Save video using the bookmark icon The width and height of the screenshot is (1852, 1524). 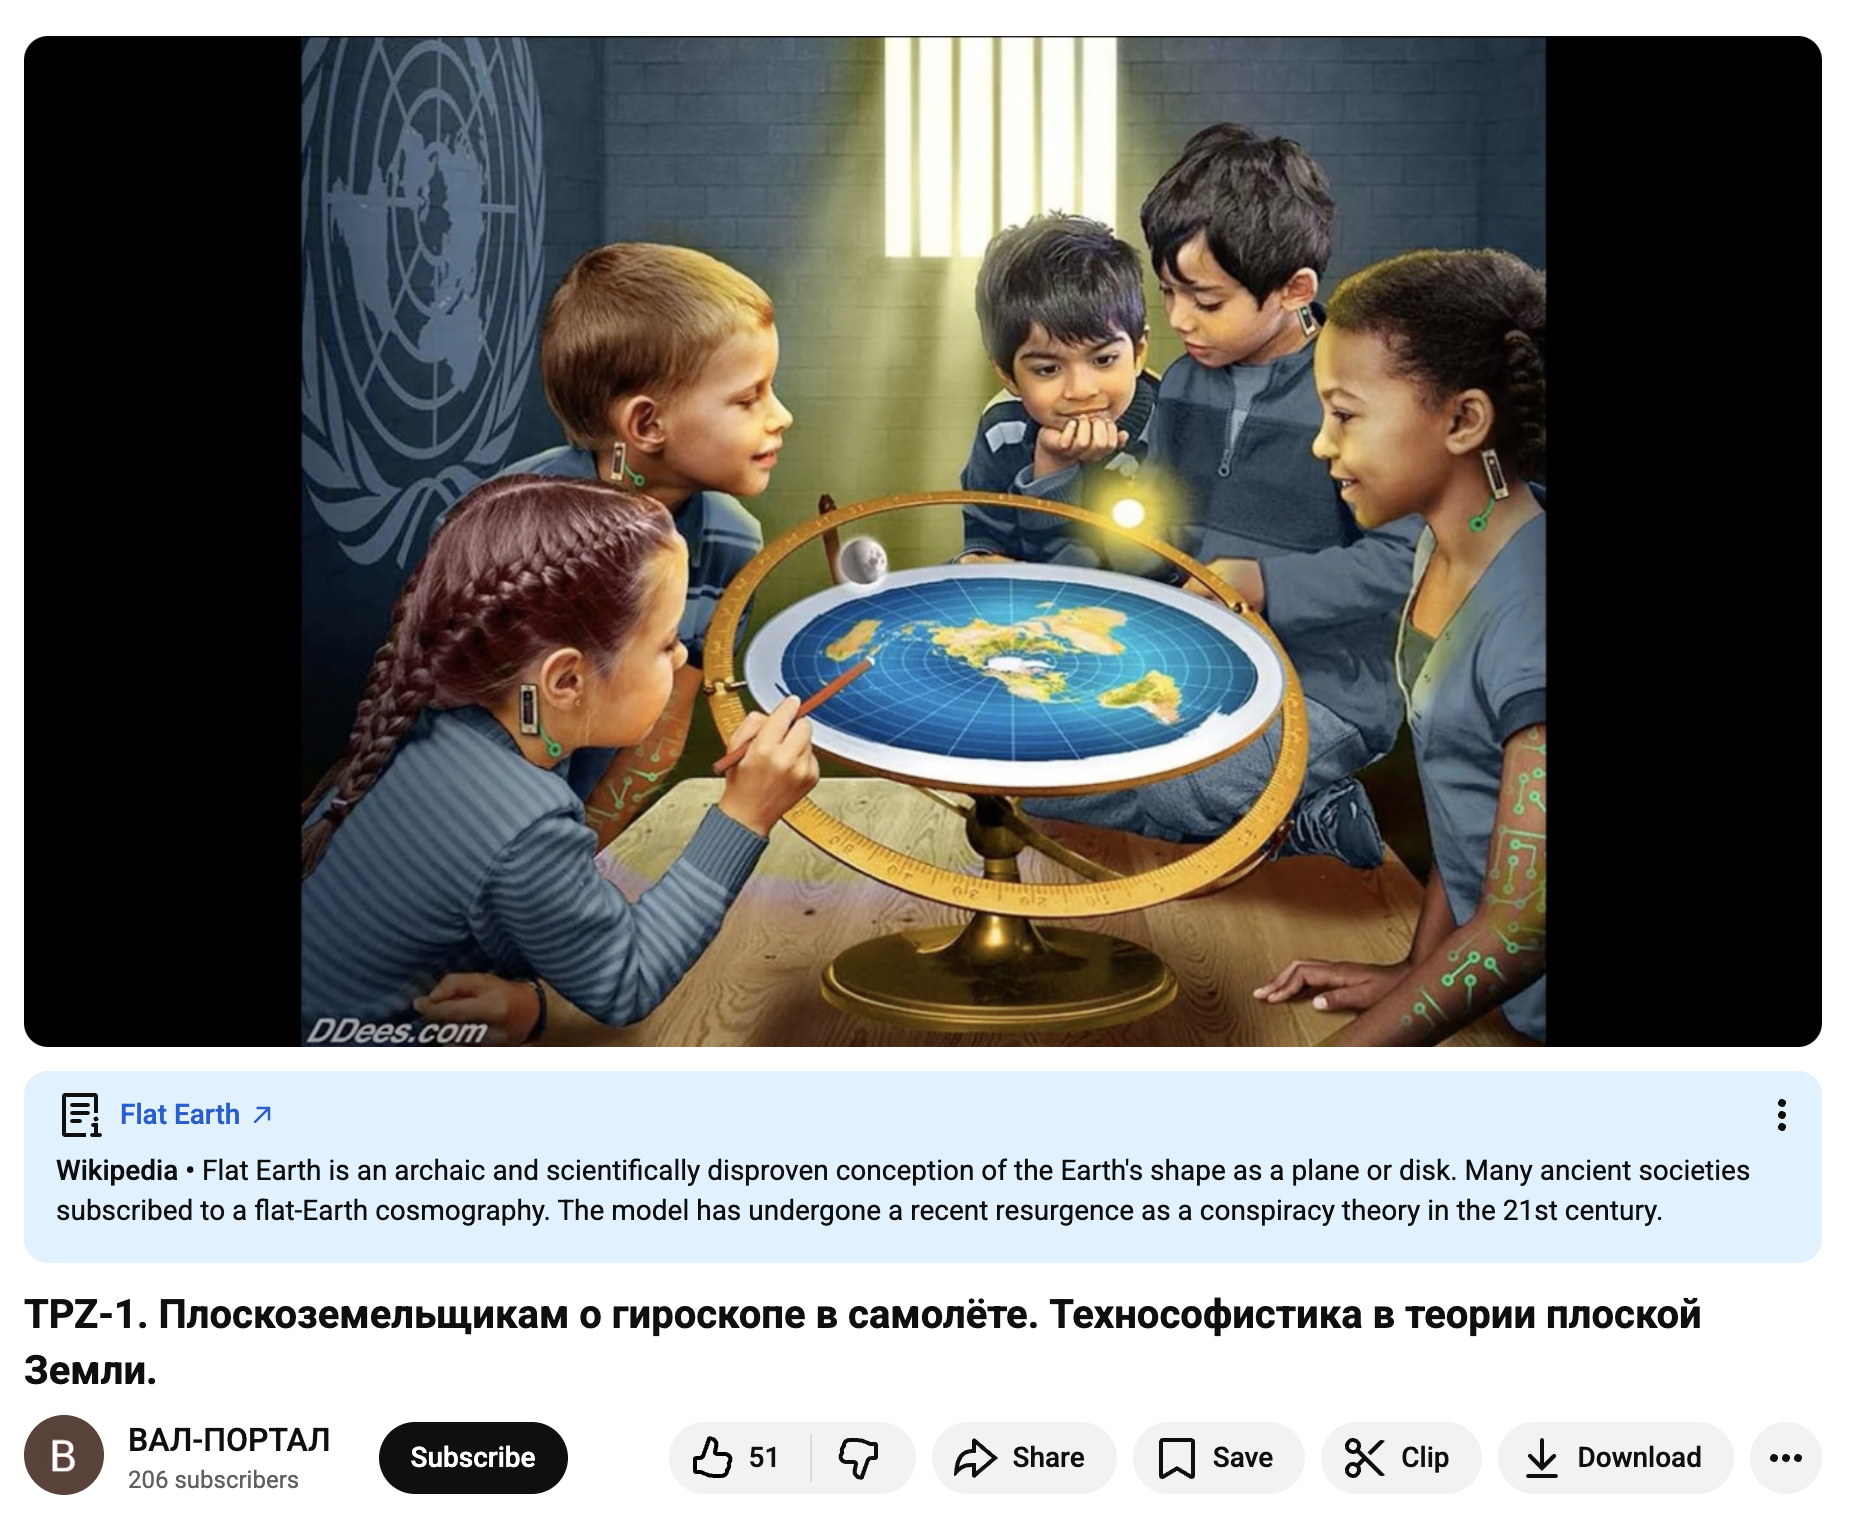pyautogui.click(x=1217, y=1457)
